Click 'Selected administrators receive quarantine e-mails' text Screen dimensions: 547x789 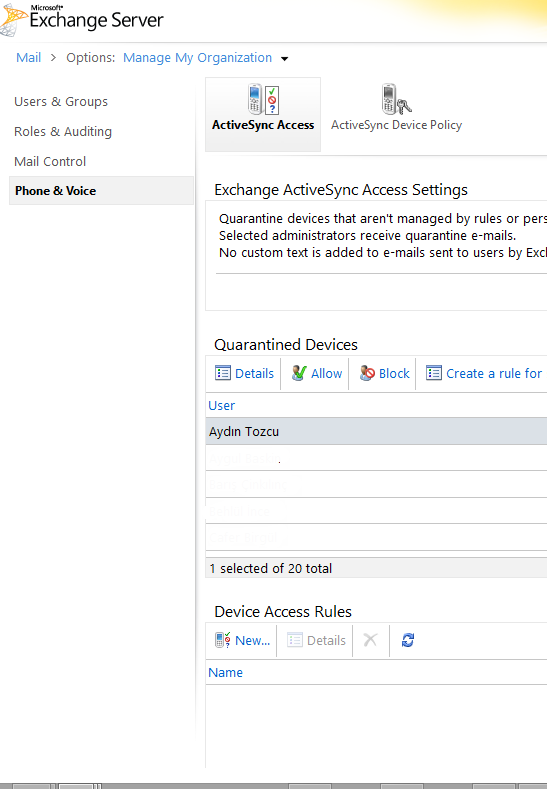coord(368,235)
